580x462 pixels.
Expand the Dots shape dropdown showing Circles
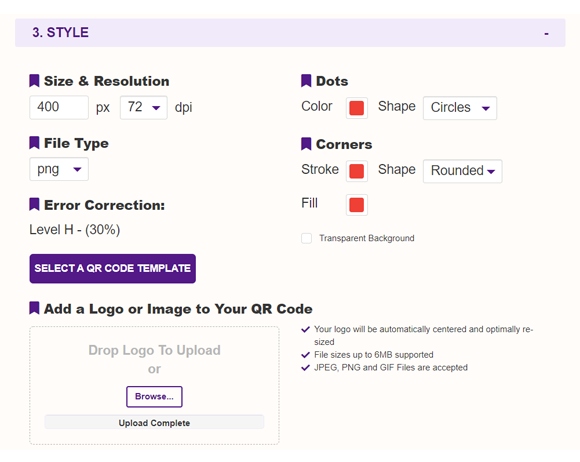pos(460,108)
